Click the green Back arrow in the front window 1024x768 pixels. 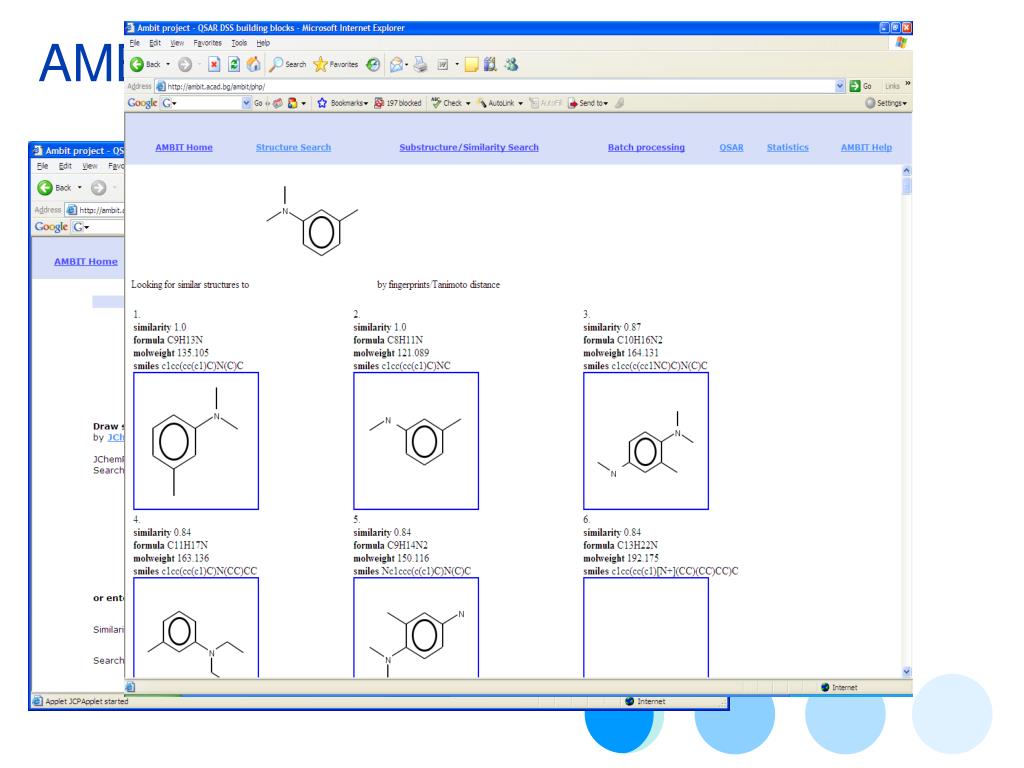coord(137,64)
